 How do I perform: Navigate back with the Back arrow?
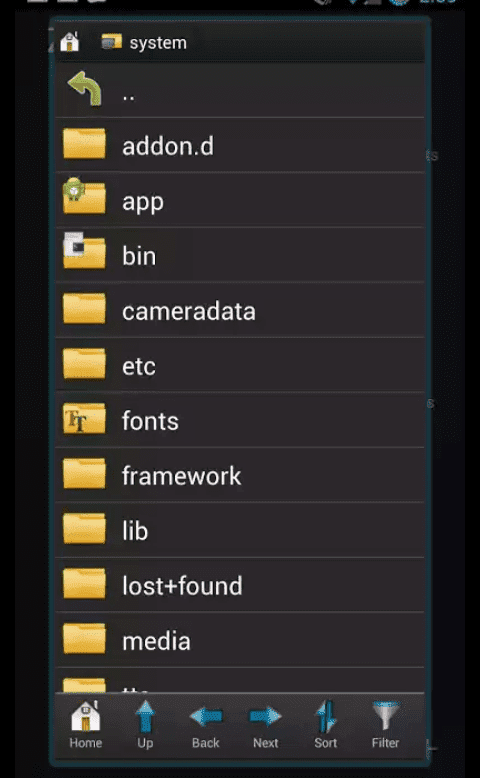206,724
